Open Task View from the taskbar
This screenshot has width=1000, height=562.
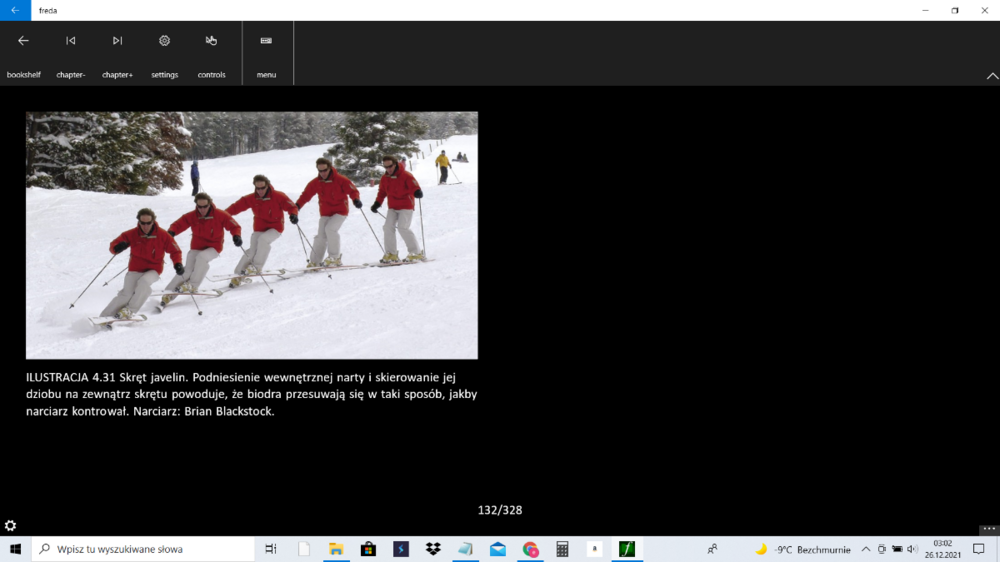[271, 549]
